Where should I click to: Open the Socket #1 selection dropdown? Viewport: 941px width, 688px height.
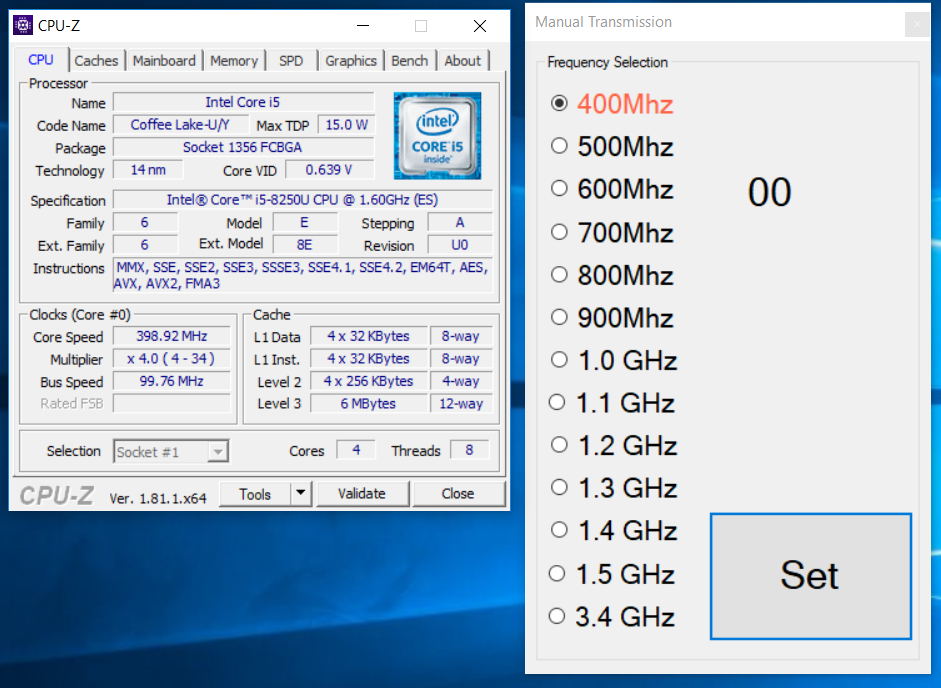171,451
